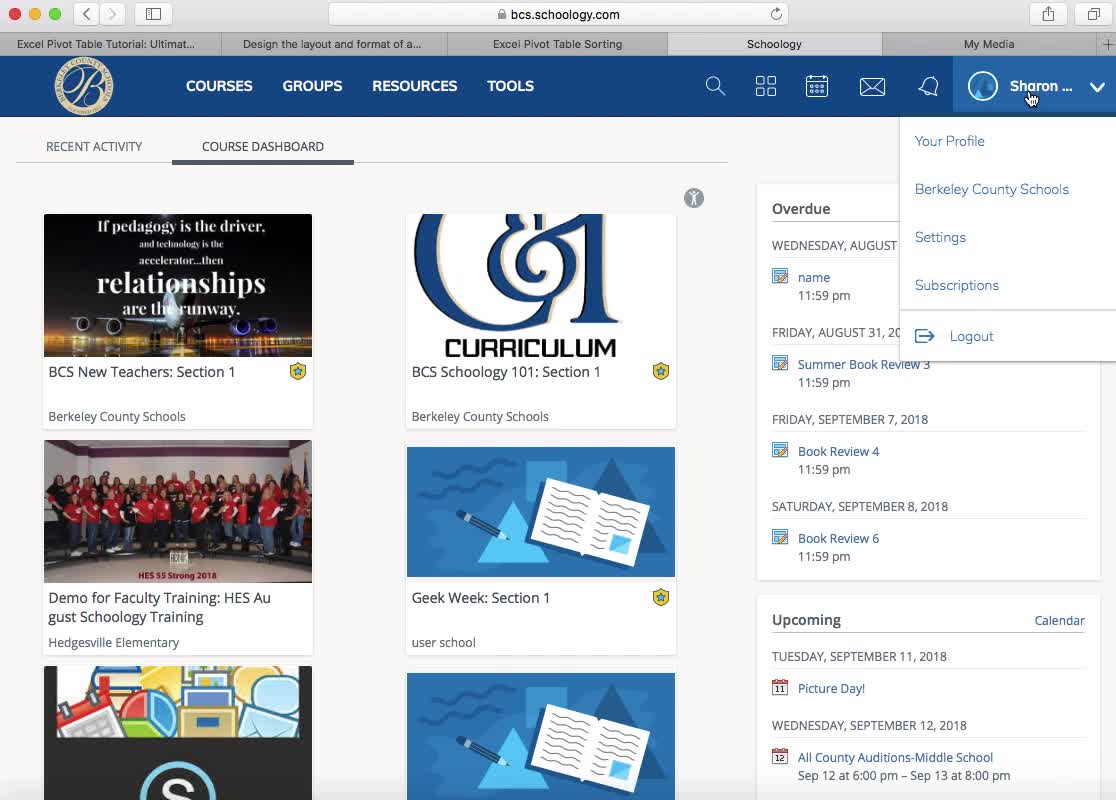Screen dimensions: 1116x800
Task: Switch to the Design the layout browser tab
Action: tap(334, 44)
